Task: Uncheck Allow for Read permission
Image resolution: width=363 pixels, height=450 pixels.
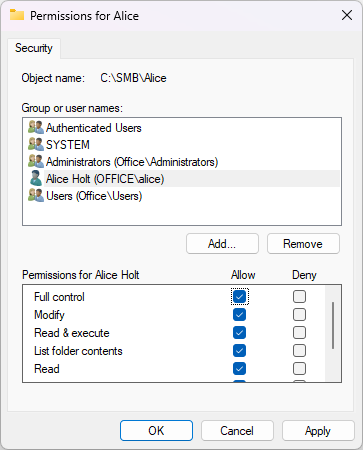Action: 239,368
